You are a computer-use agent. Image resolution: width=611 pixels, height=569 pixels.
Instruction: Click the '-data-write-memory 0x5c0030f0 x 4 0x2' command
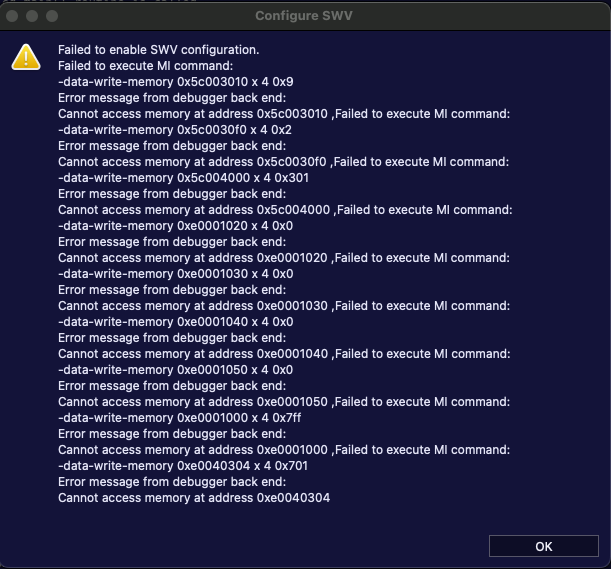175,130
